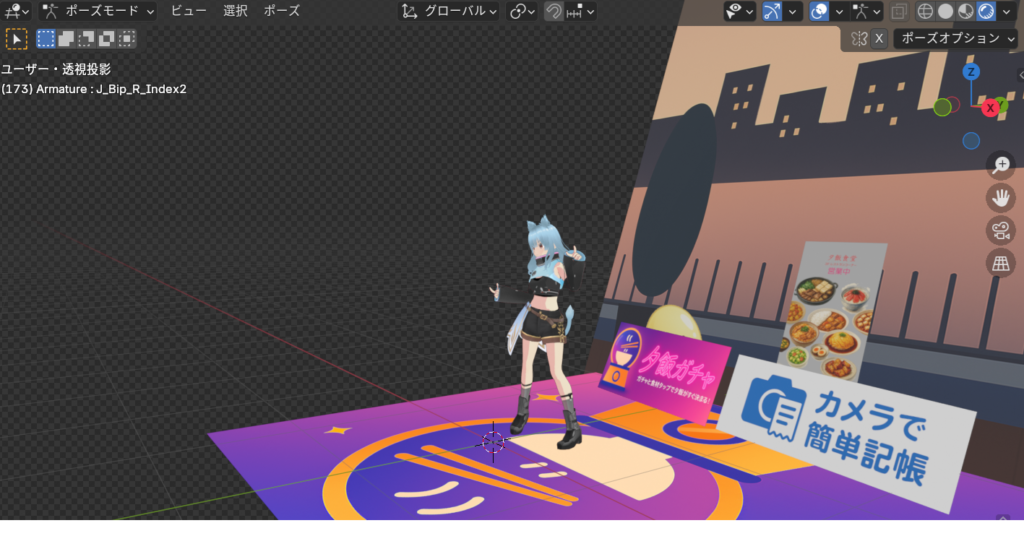The width and height of the screenshot is (1024, 549).
Task: Click the 3D cursor crosshair
Action: (493, 443)
